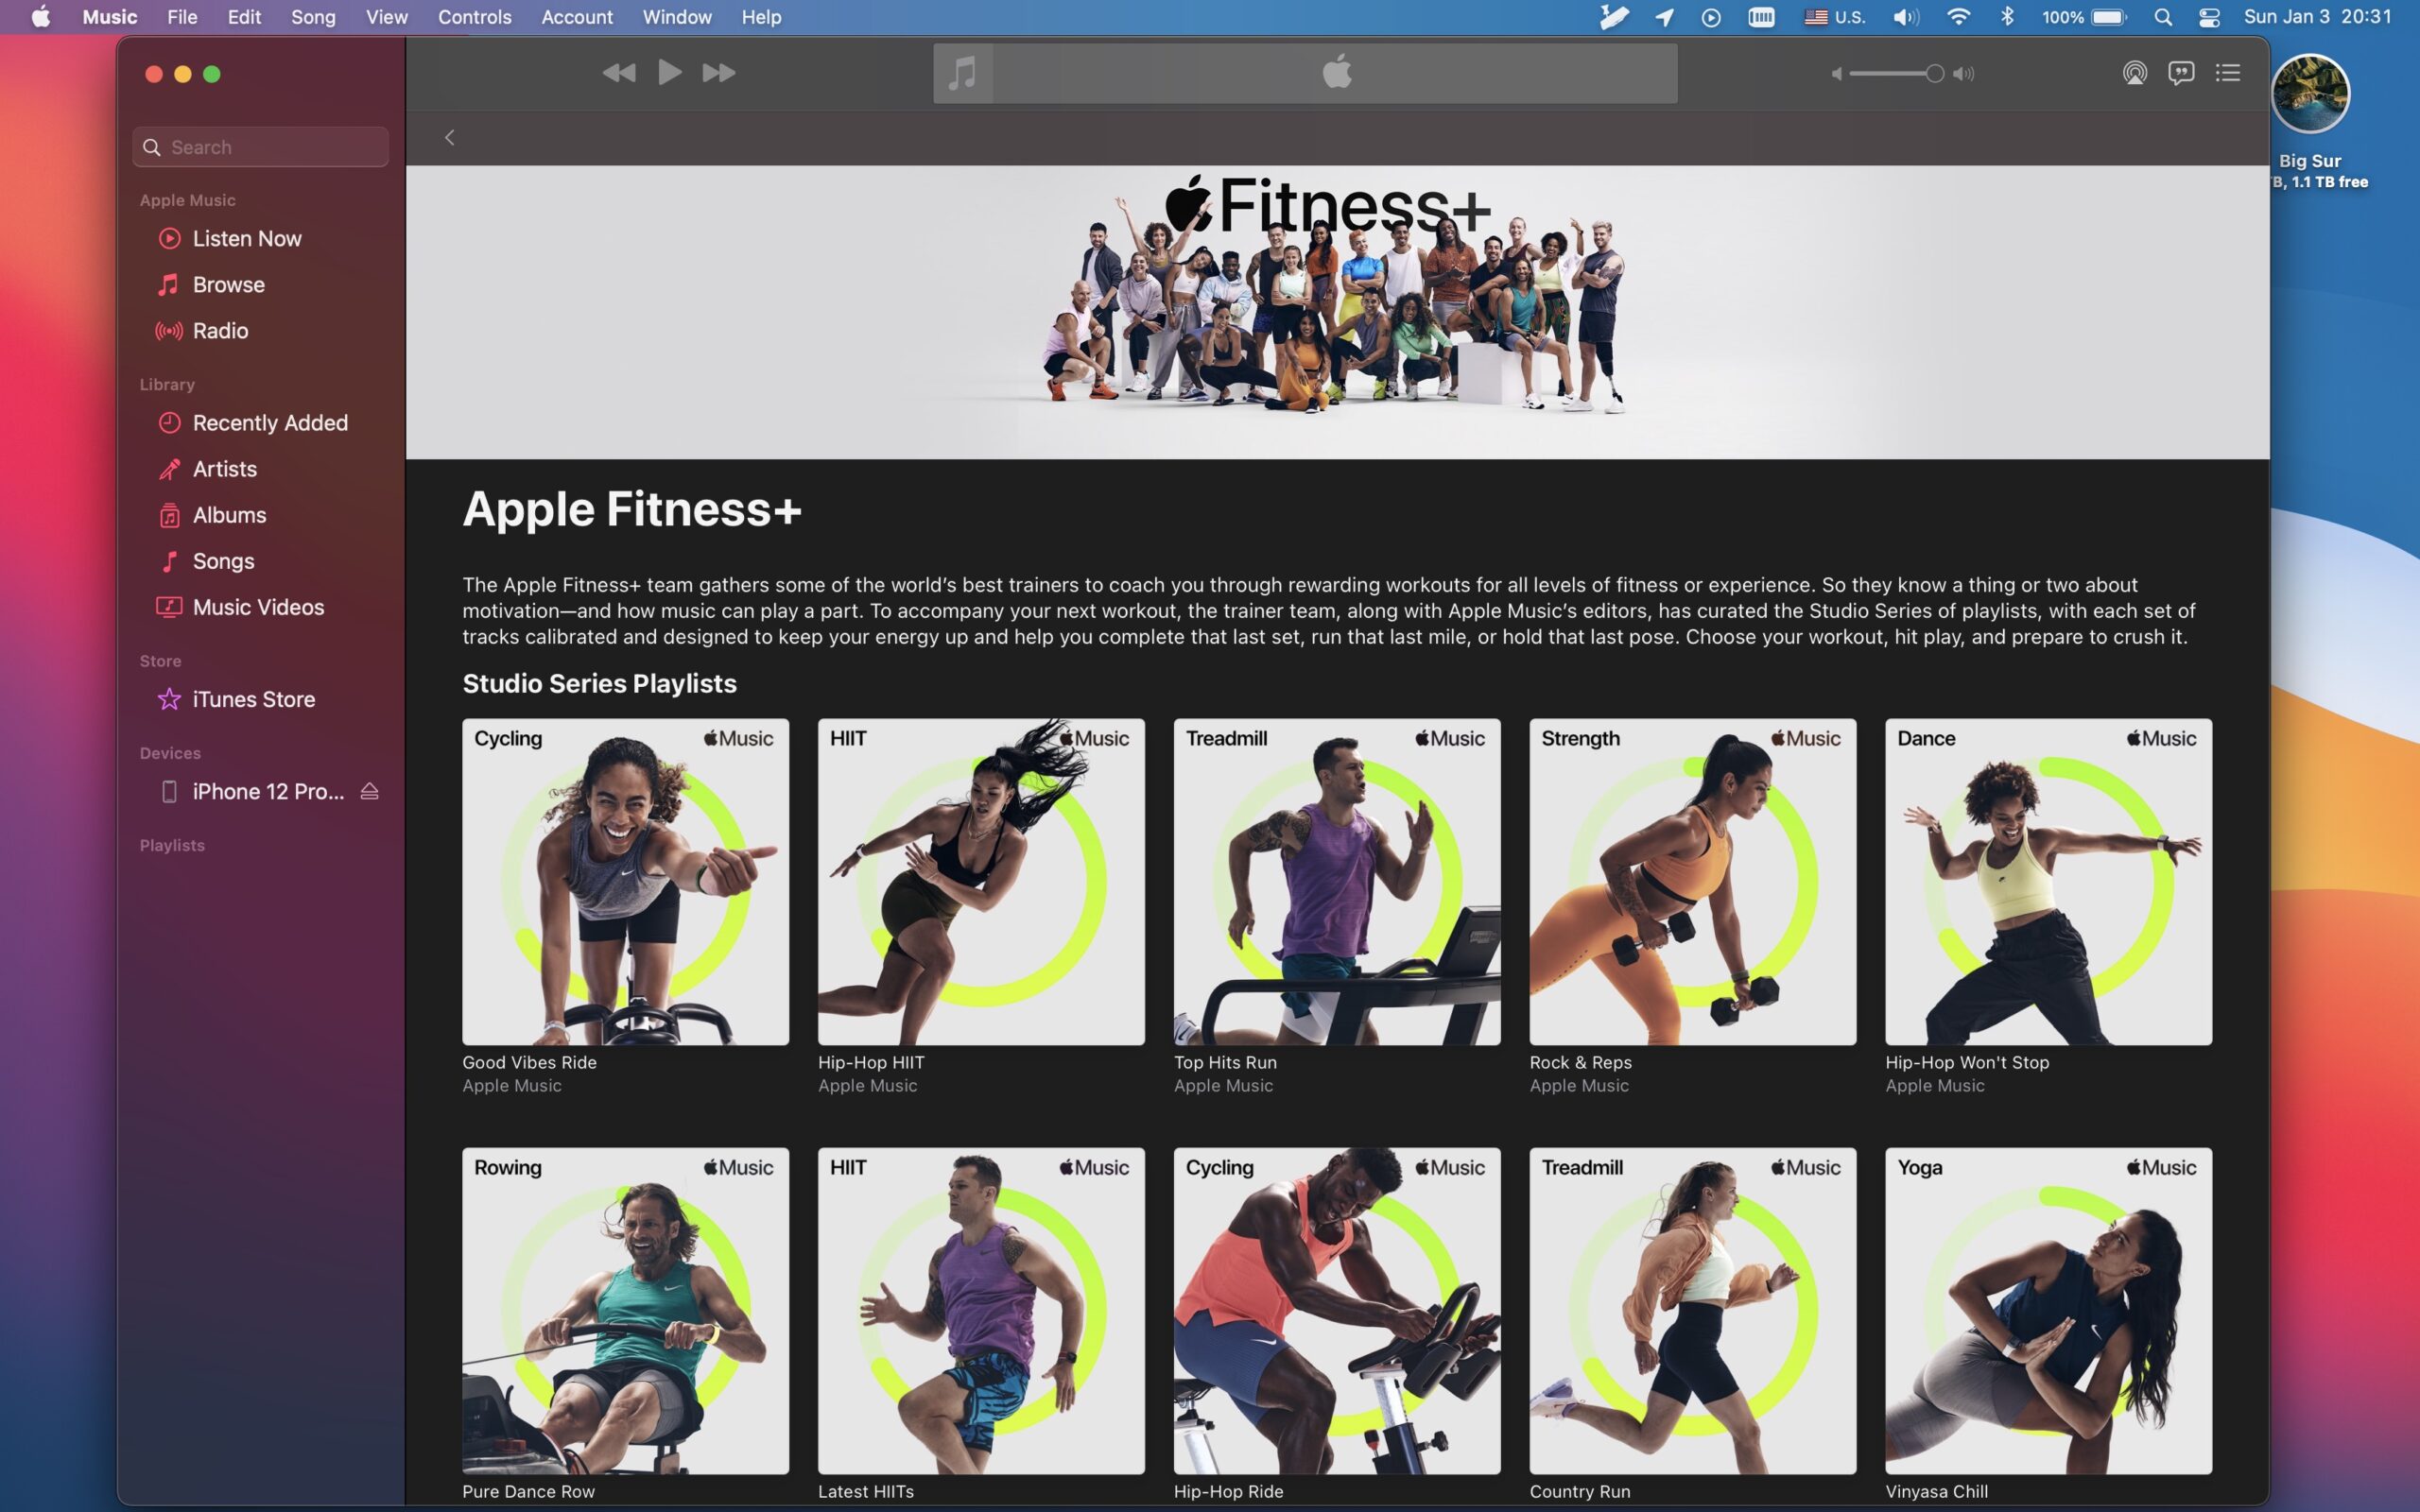Open the Controls menu

tap(474, 17)
